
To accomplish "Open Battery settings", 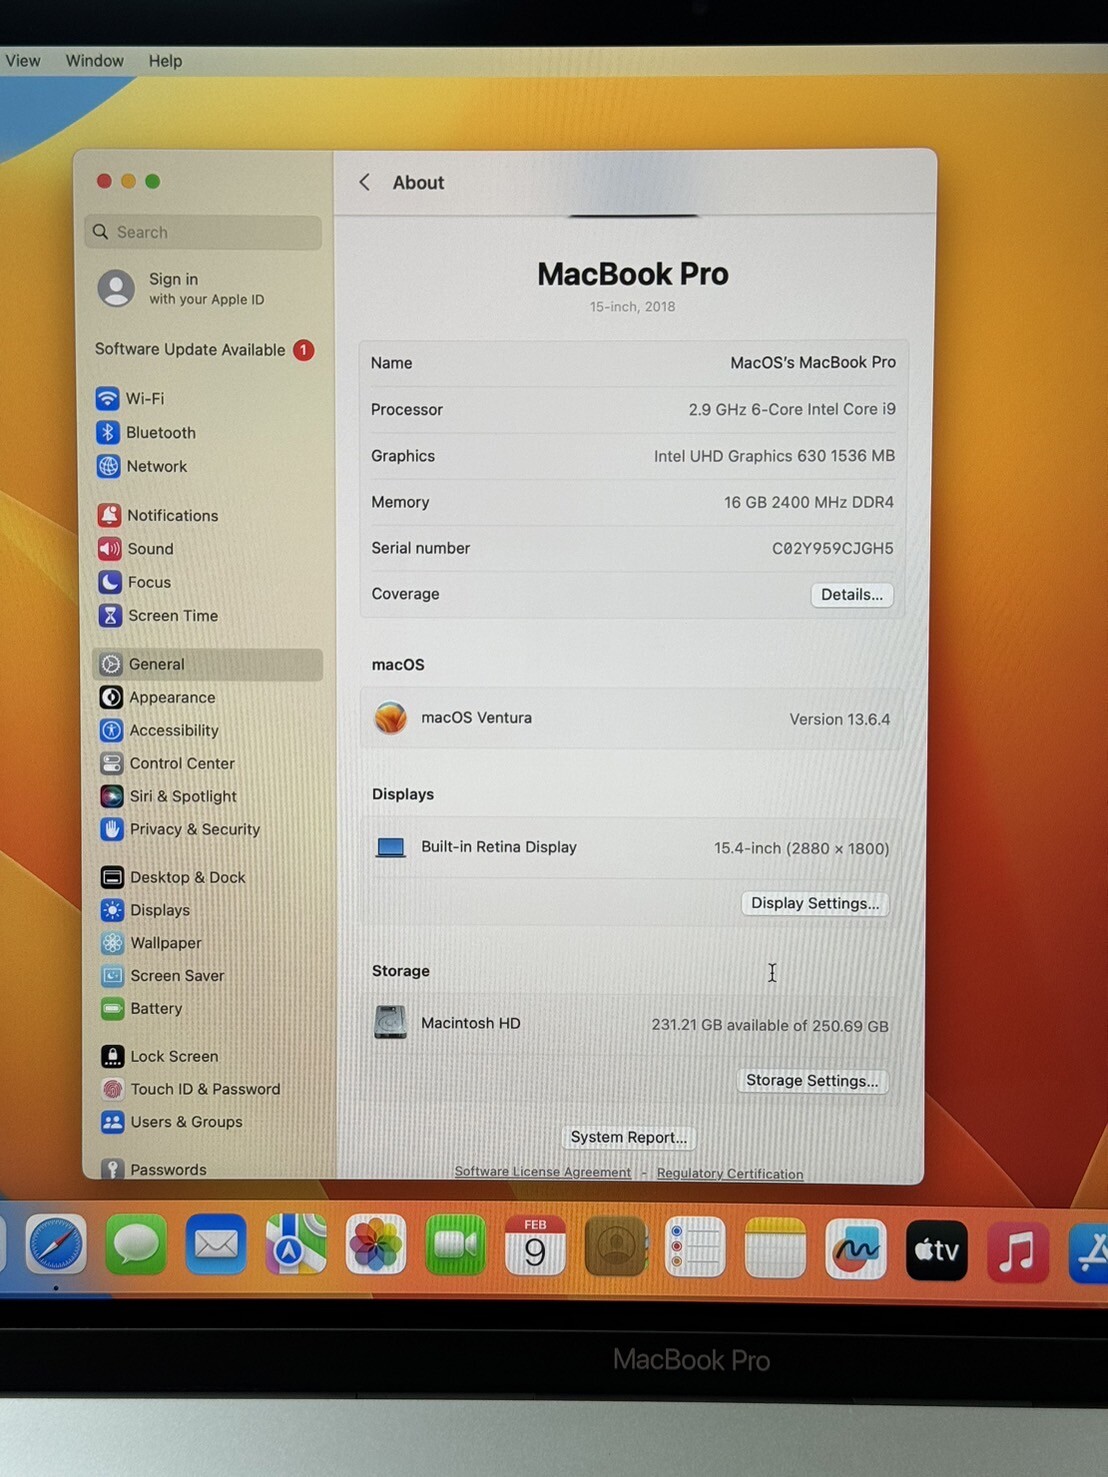I will tap(142, 1008).
